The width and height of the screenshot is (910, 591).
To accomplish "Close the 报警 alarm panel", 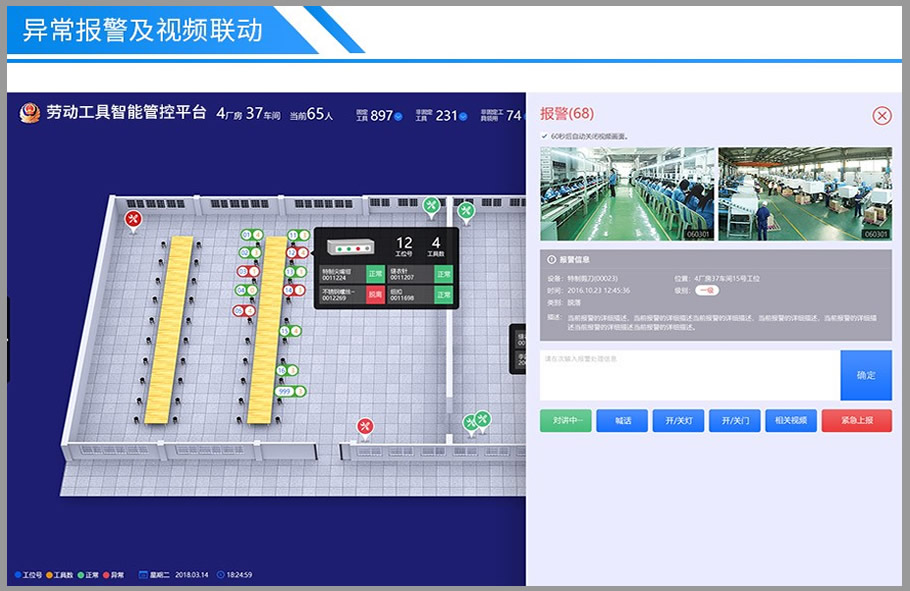I will coord(881,116).
